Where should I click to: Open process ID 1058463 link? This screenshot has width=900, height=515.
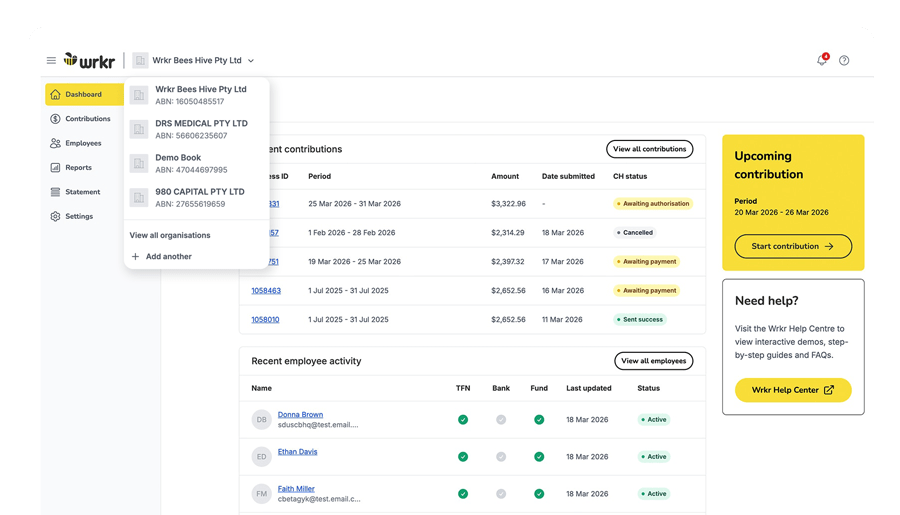265,291
